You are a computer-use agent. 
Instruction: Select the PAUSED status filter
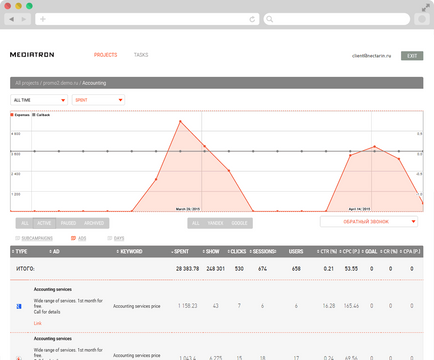68,223
